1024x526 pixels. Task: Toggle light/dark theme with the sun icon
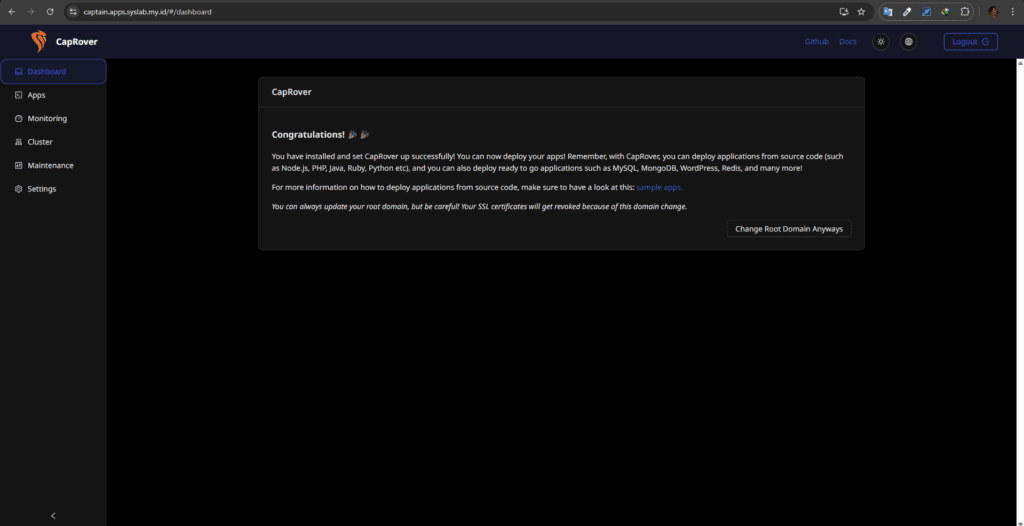tap(881, 42)
